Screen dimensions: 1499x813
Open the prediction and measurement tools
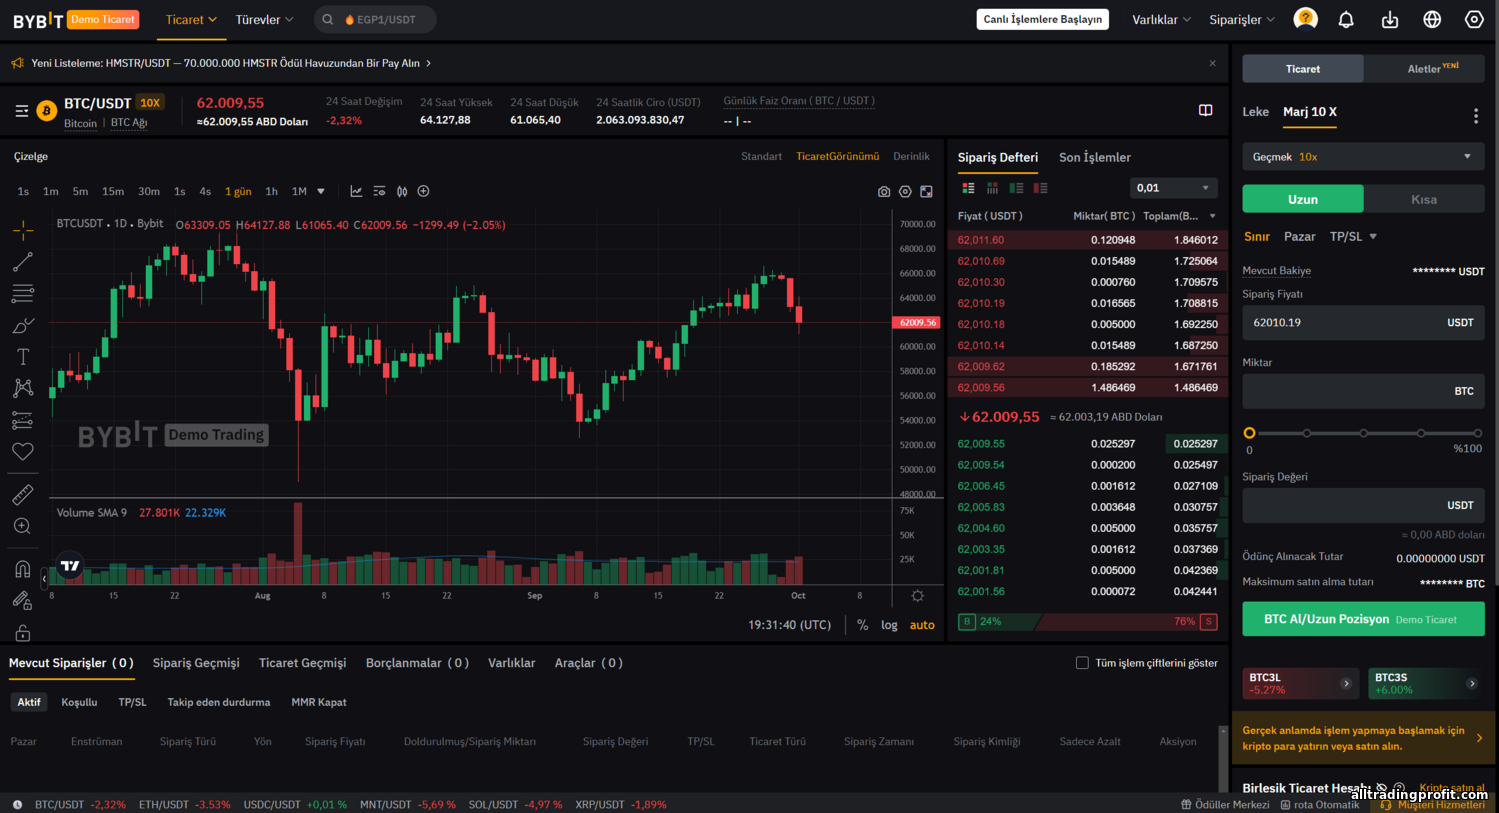tap(23, 420)
